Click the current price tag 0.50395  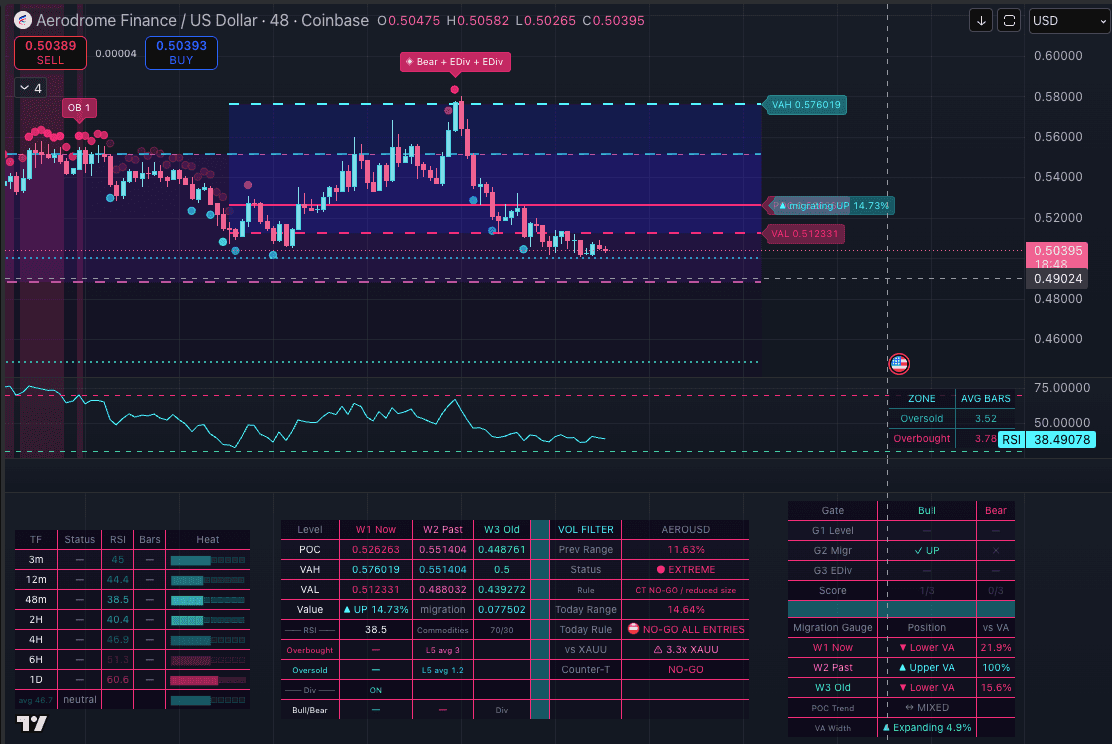point(1057,255)
